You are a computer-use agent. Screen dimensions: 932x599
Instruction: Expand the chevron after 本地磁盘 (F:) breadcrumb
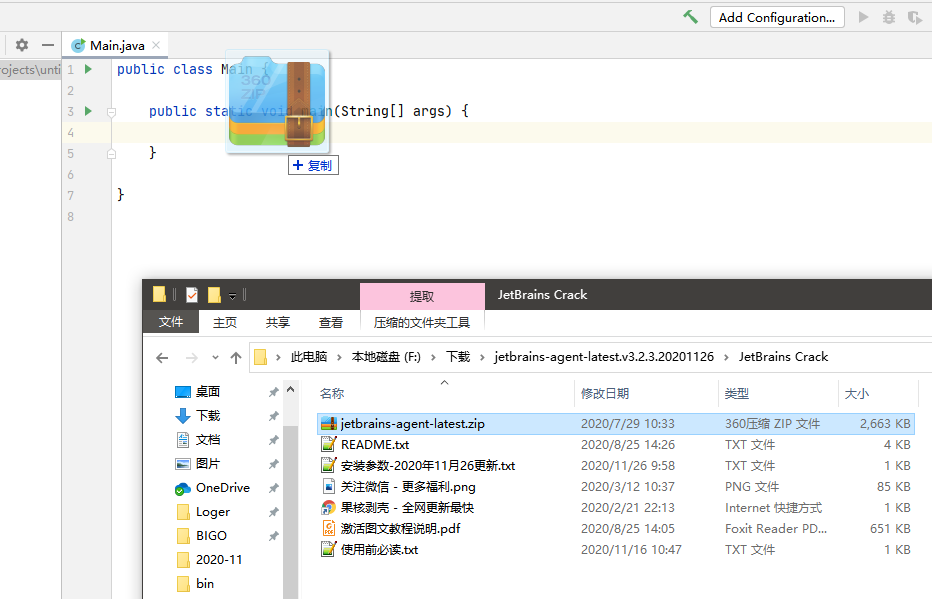tap(433, 357)
